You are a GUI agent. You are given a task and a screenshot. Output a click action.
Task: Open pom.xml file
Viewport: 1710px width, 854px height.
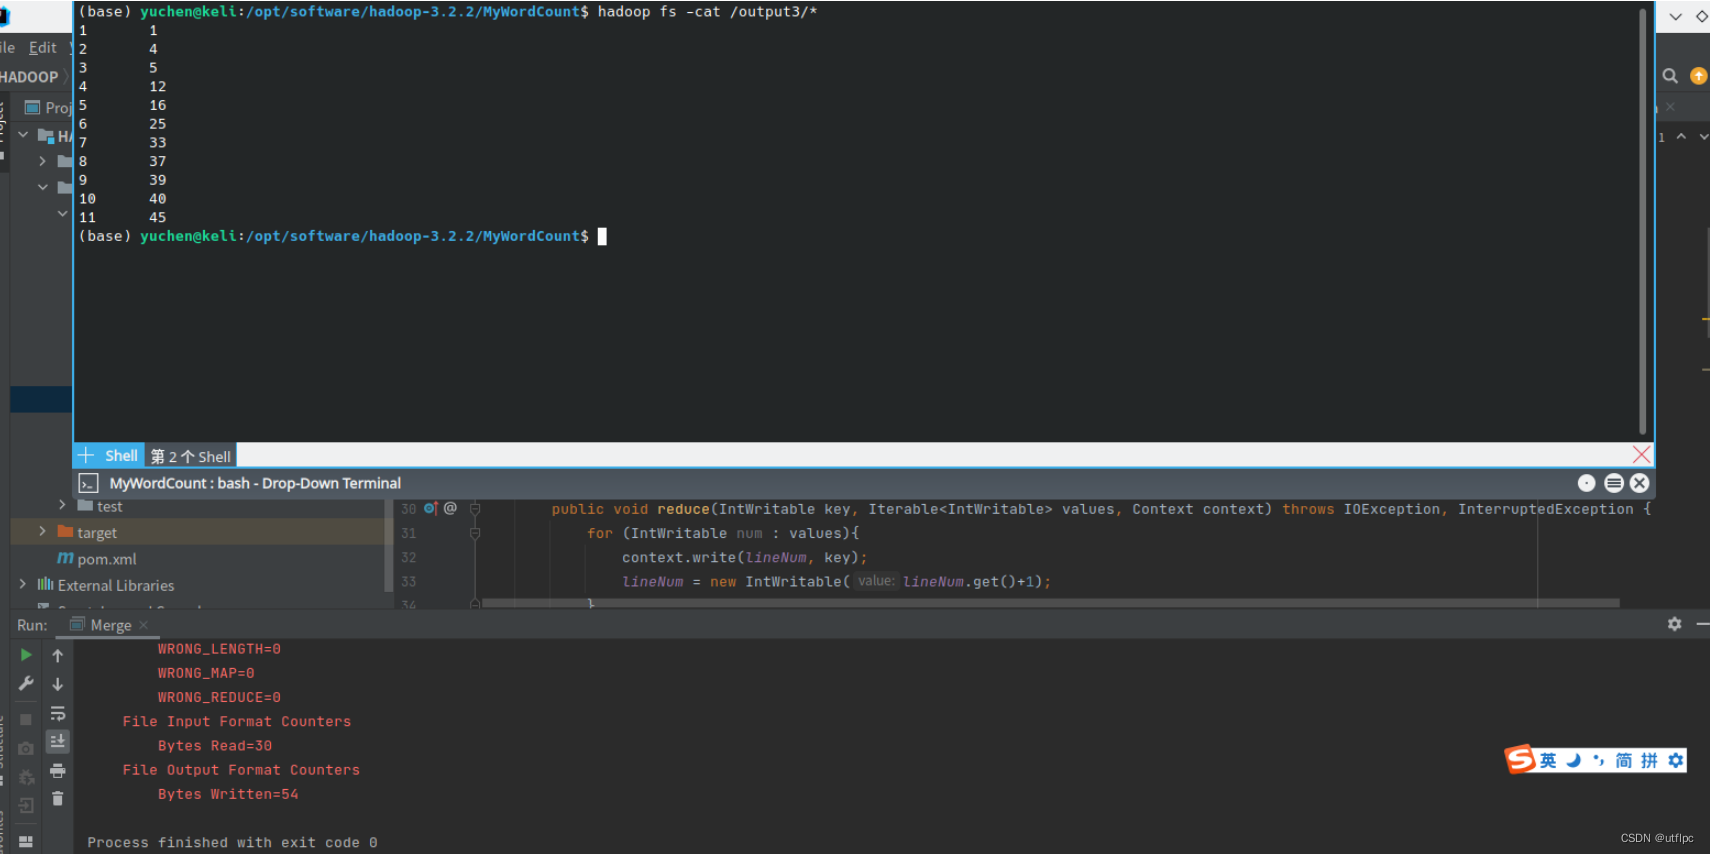pos(97,559)
